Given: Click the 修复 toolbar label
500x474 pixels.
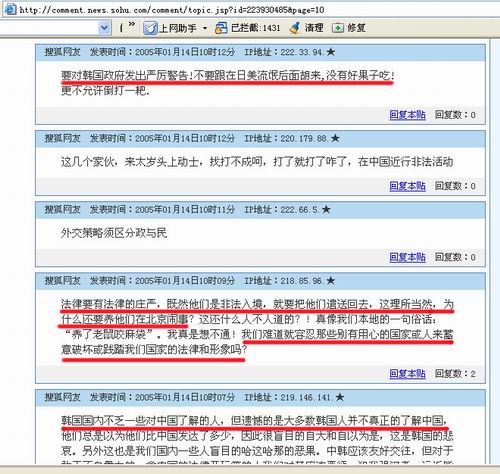Looking at the screenshot, I should point(356,28).
